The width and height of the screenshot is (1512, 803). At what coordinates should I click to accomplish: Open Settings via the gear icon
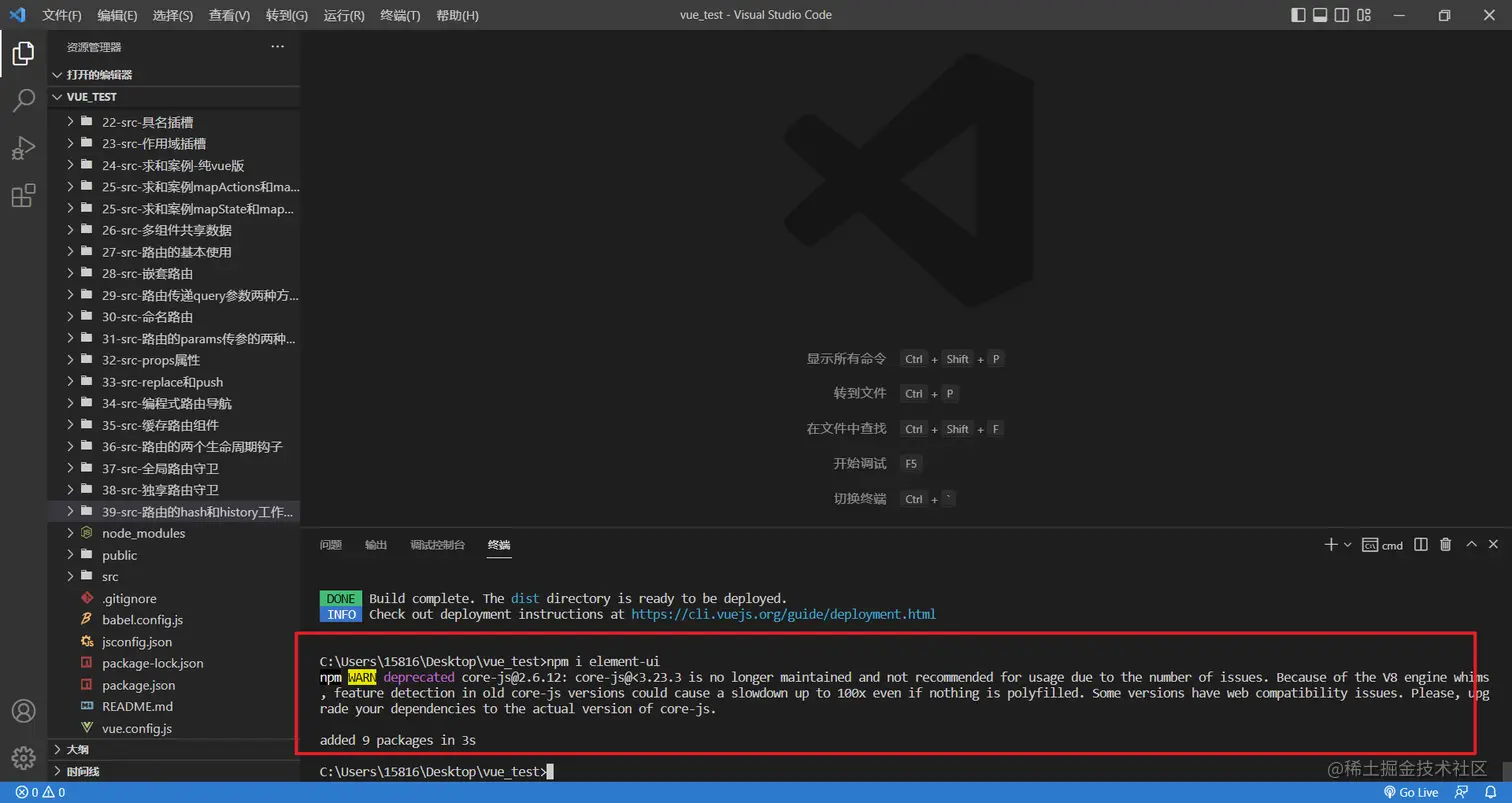[x=23, y=758]
